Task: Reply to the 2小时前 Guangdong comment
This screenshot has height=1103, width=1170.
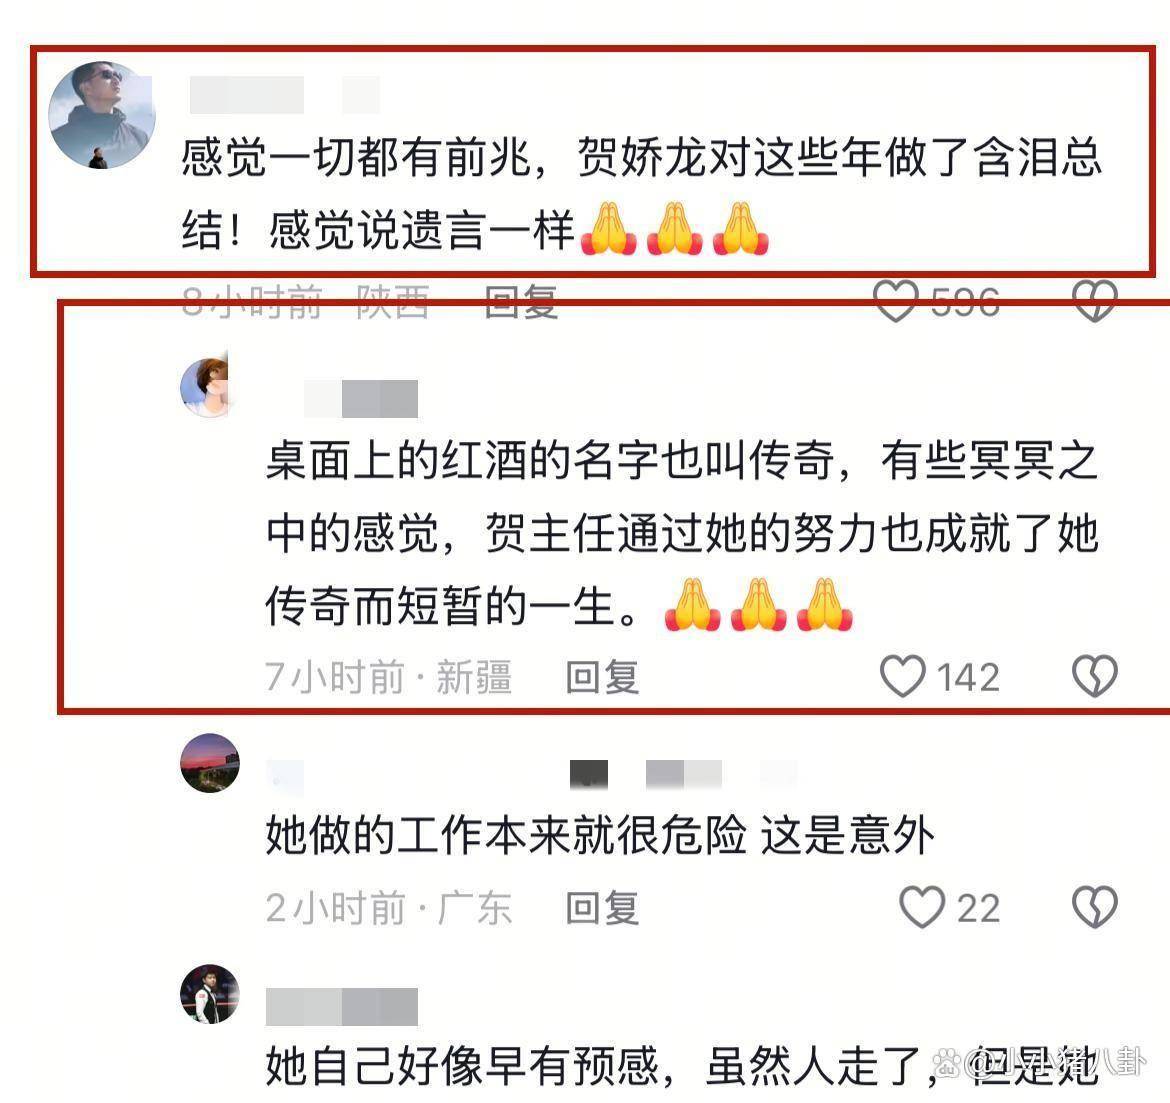Action: (x=602, y=907)
